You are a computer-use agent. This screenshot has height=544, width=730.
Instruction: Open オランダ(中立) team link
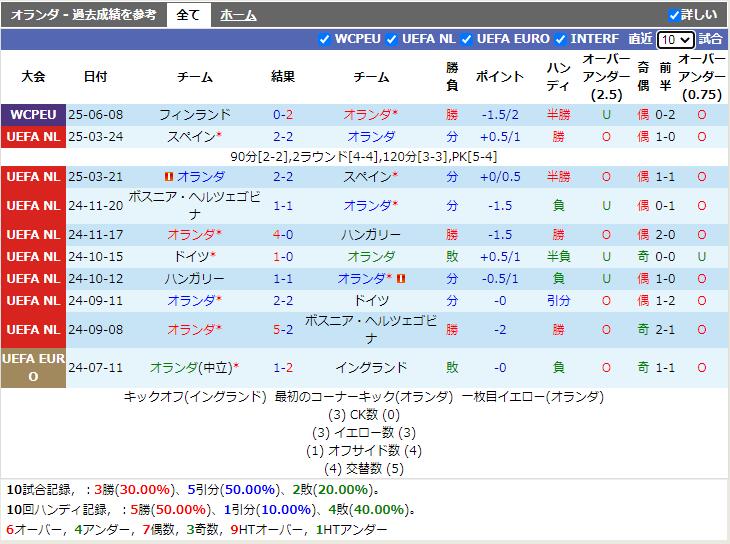(x=191, y=367)
